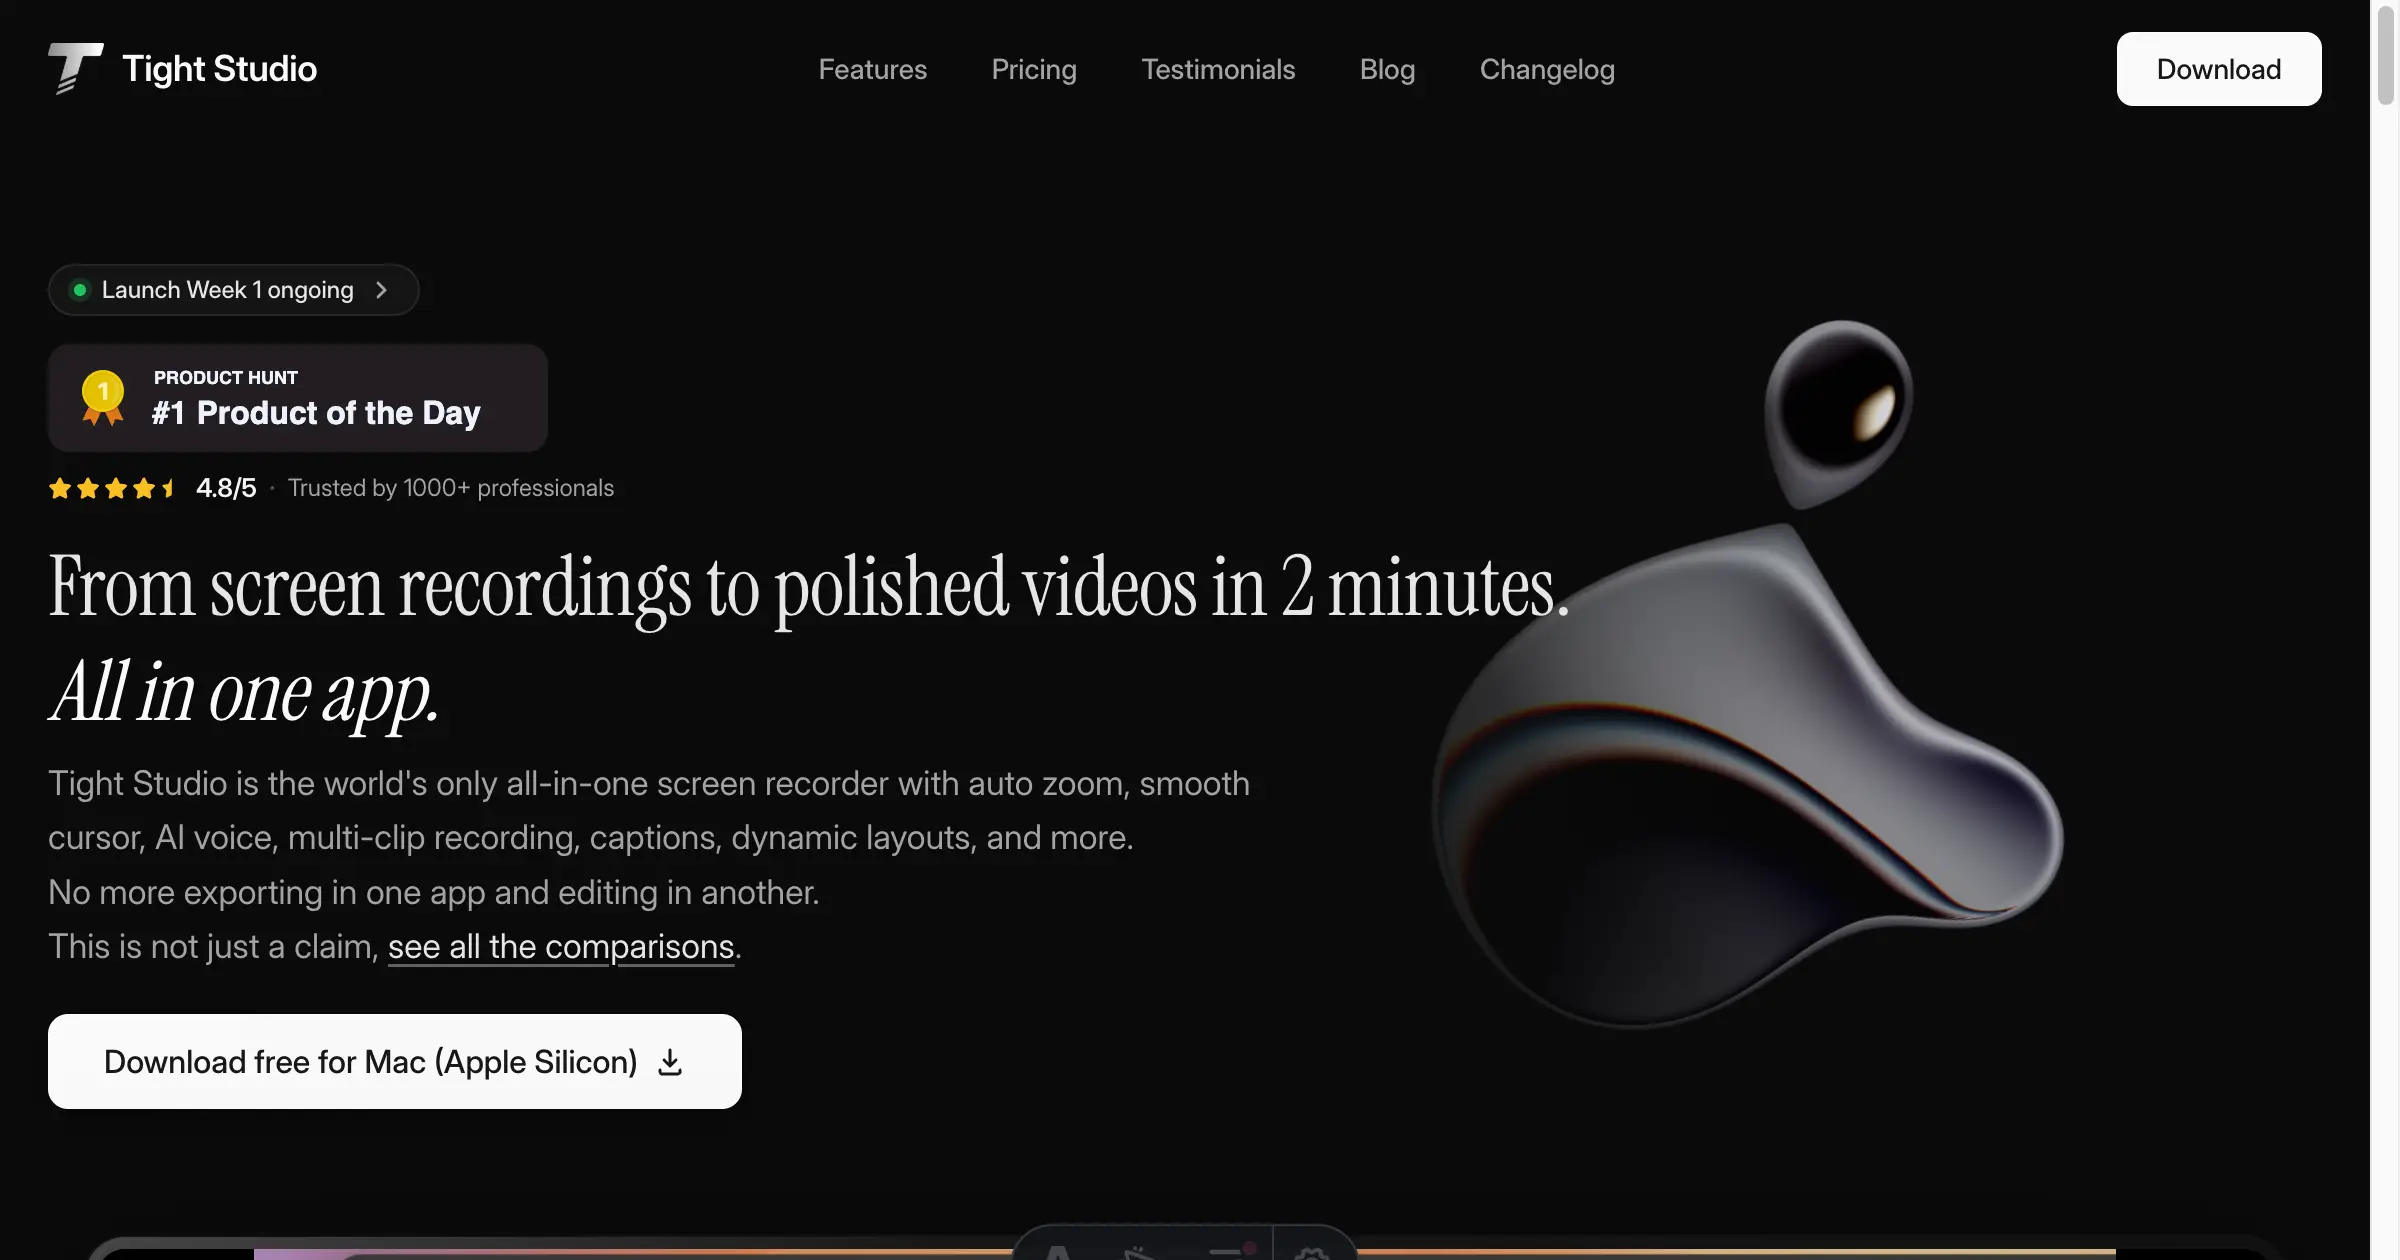The height and width of the screenshot is (1260, 2400).
Task: Open the Changelog nav item
Action: [x=1547, y=69]
